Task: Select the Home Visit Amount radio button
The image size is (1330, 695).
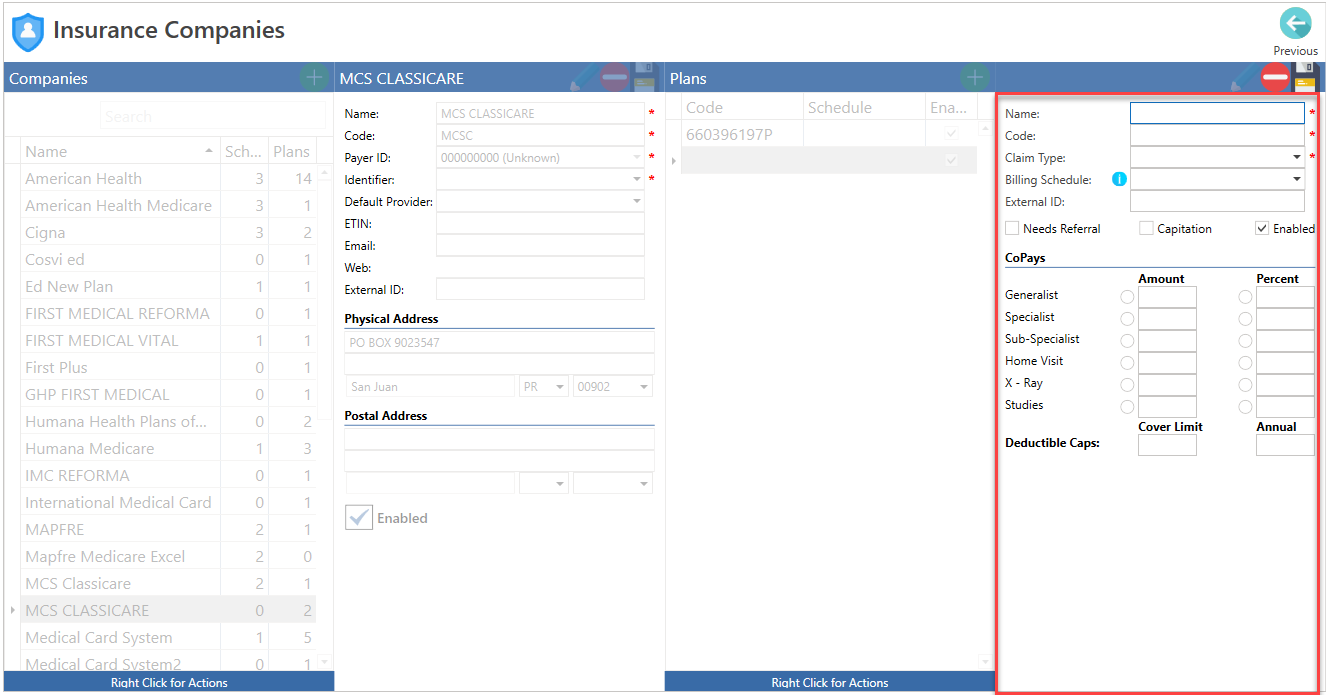Action: 1127,363
